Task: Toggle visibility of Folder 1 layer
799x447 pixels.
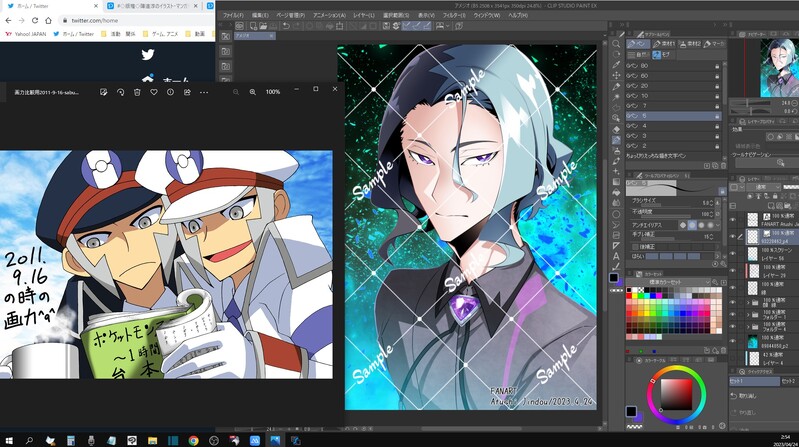Action: 733,314
